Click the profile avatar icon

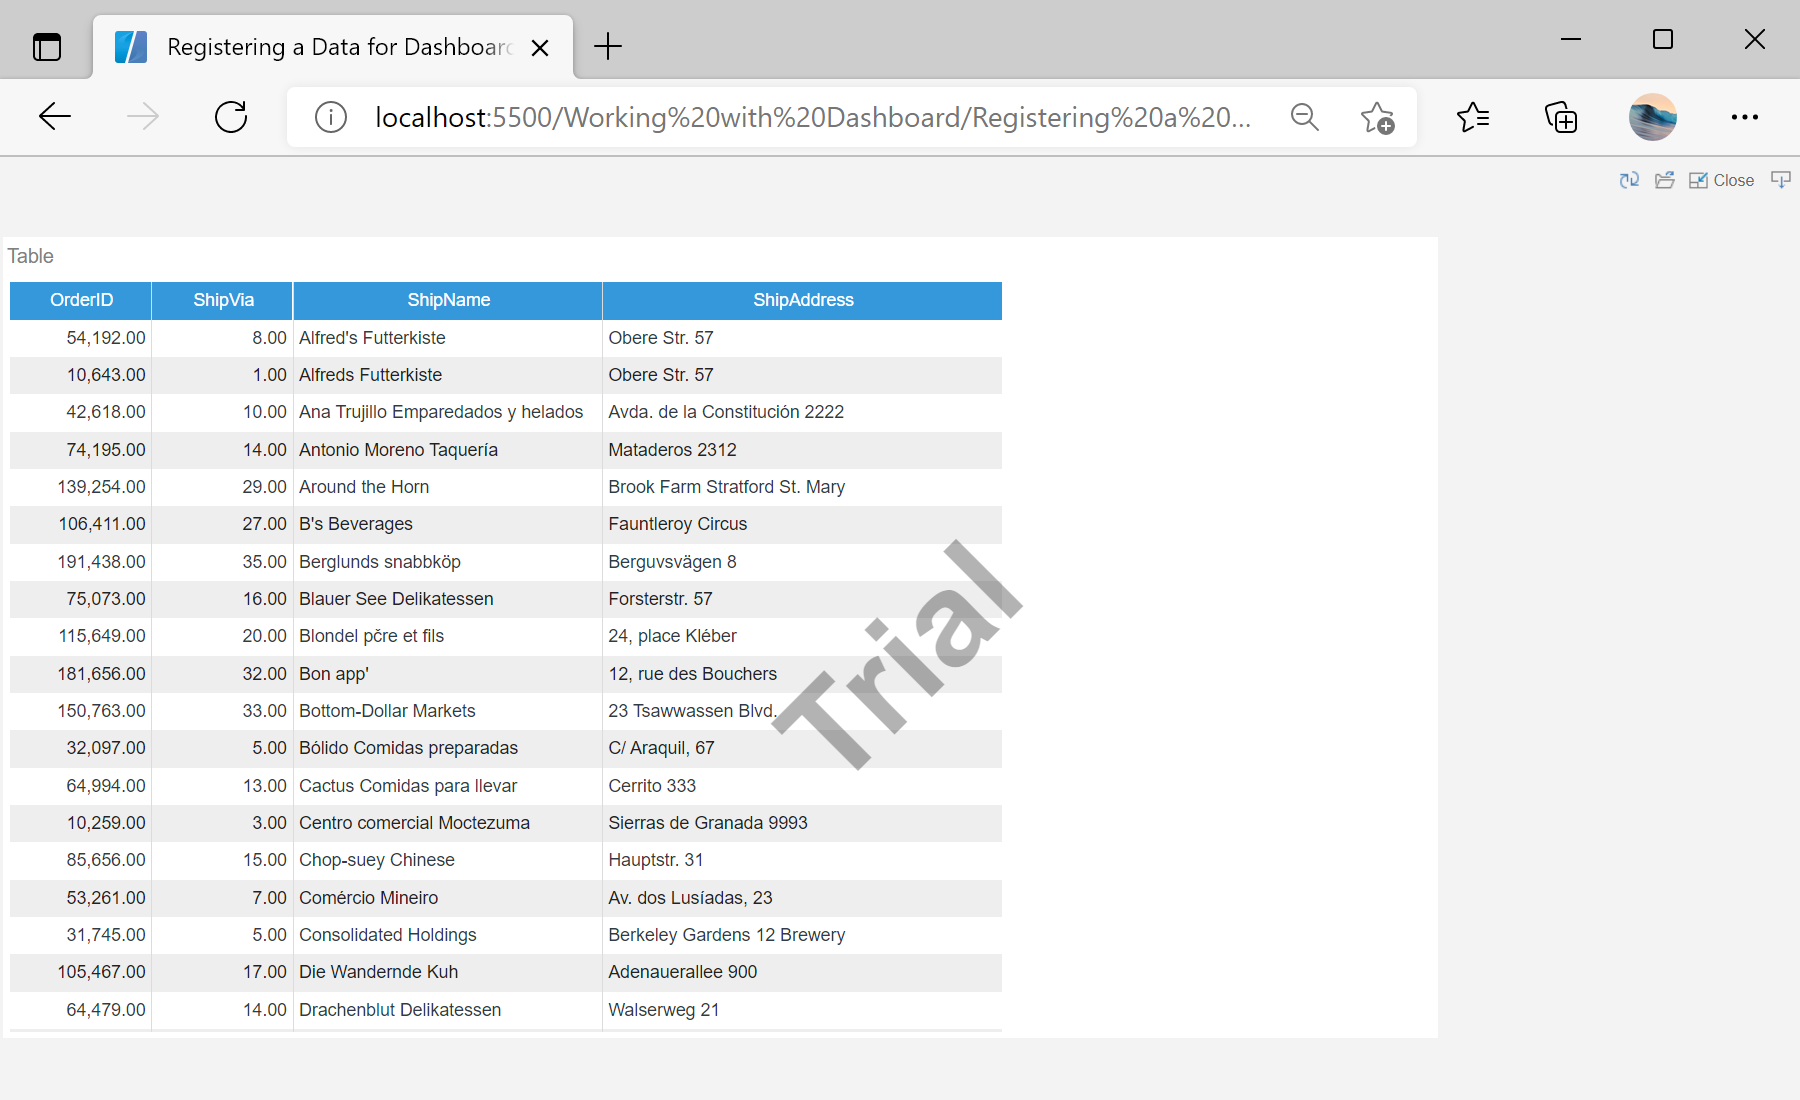coord(1652,117)
